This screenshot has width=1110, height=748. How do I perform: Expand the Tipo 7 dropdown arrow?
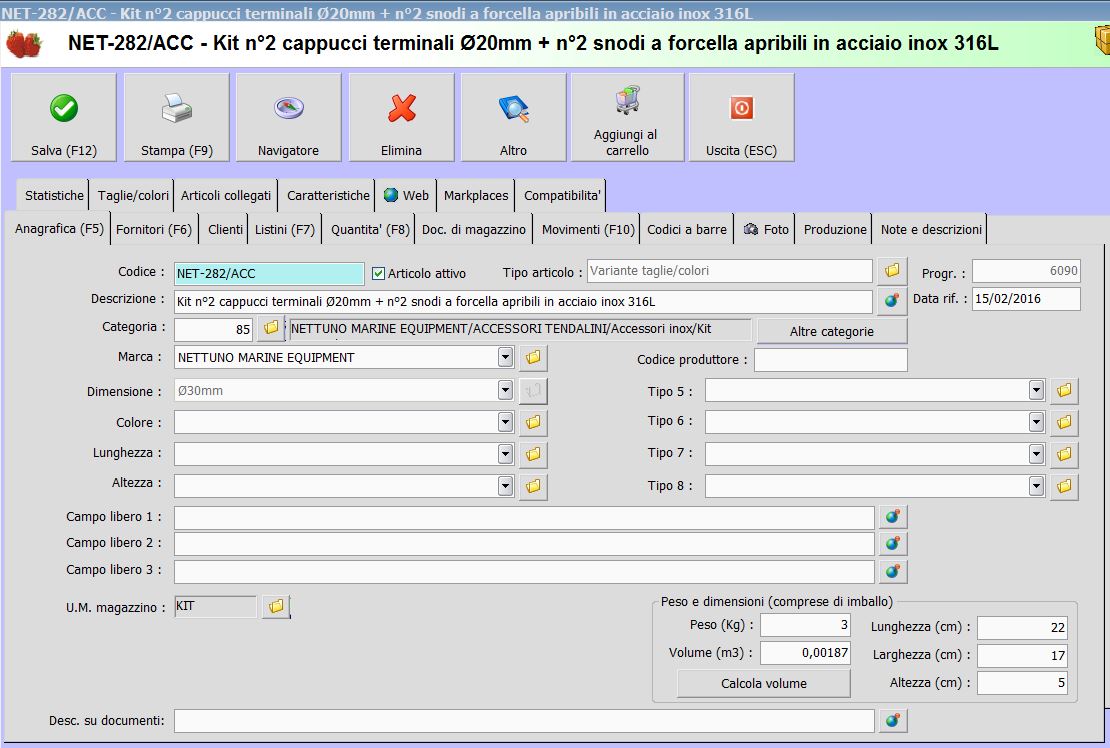click(1036, 454)
